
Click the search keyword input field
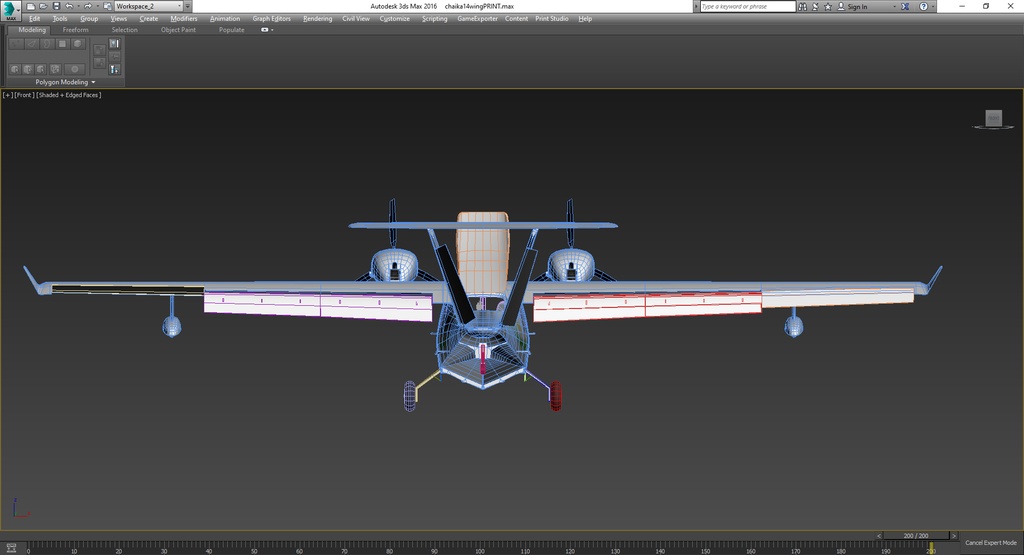click(748, 7)
